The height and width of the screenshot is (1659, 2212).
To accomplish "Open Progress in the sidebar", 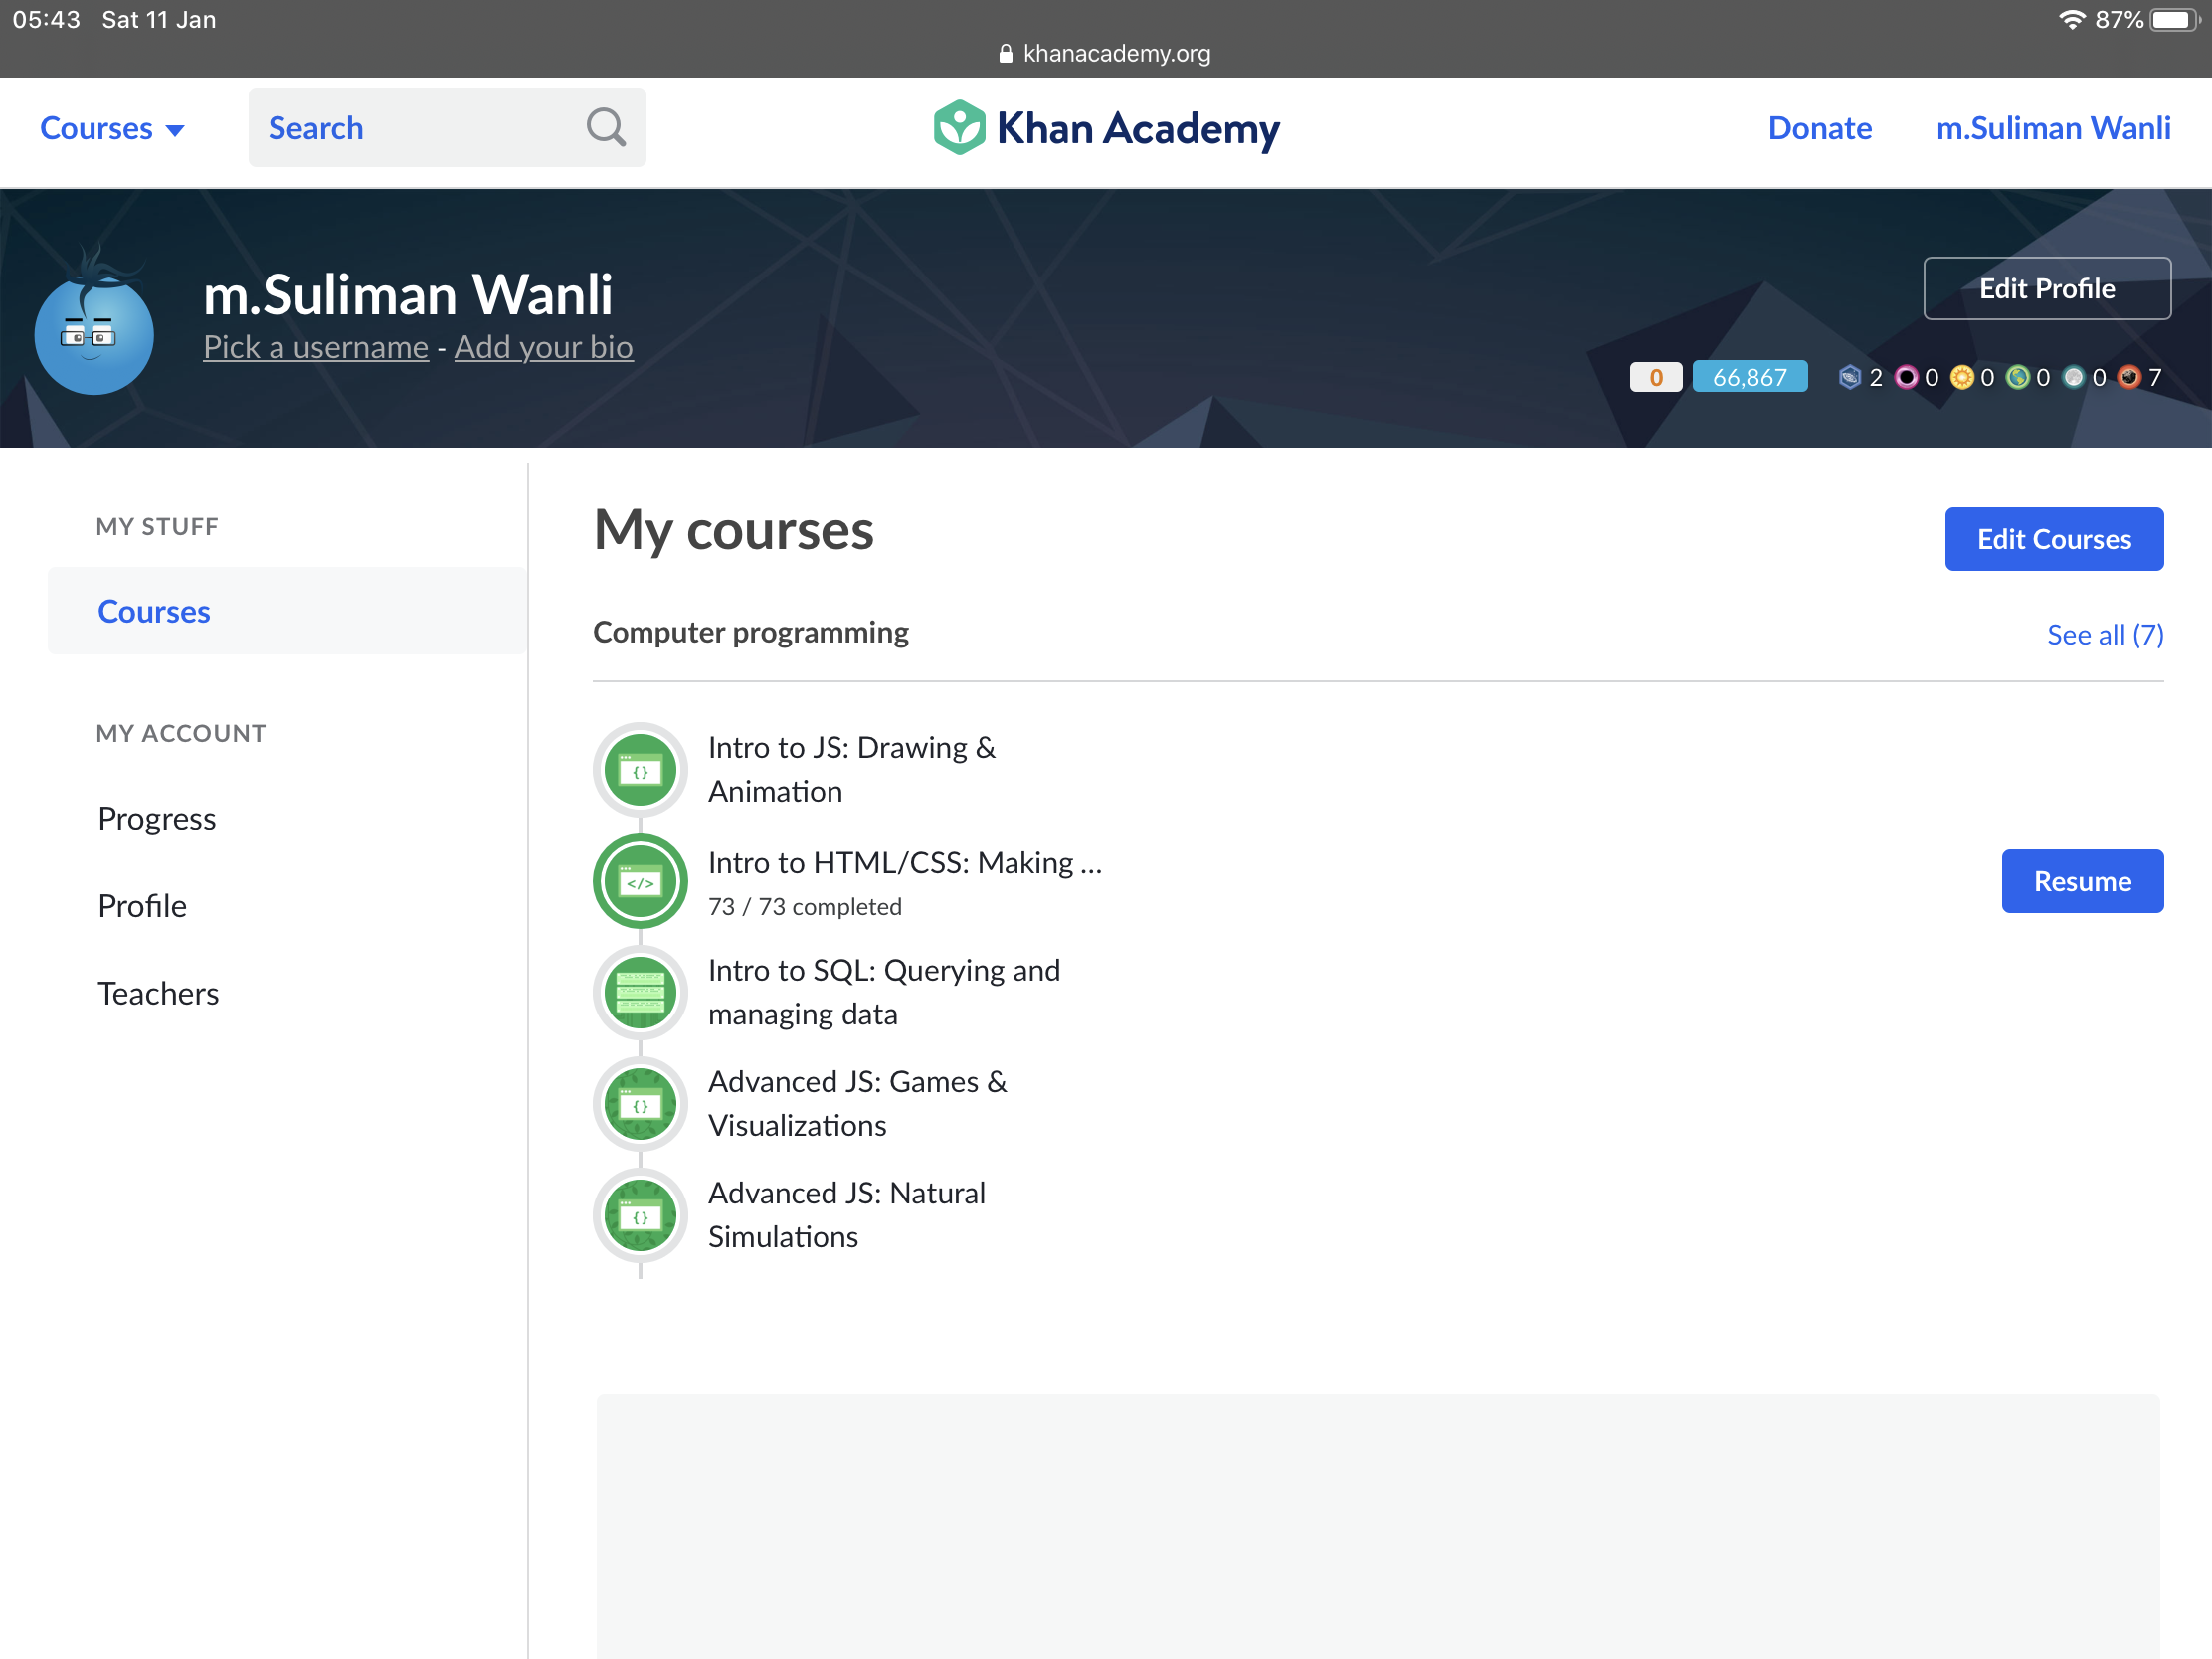I will [x=157, y=818].
